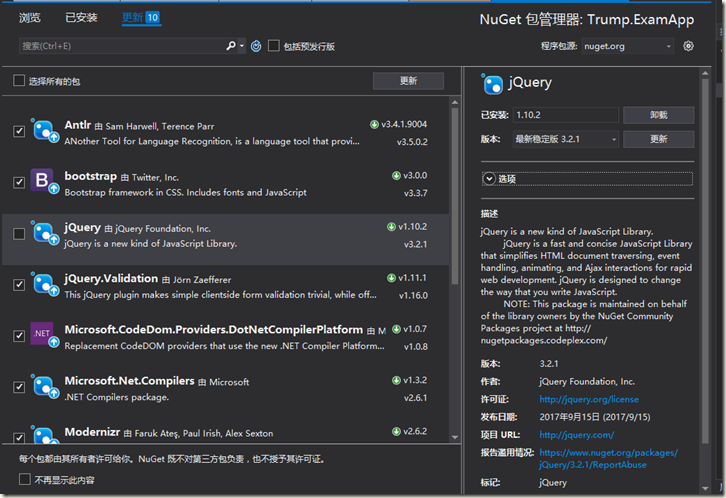Uncheck the Antlr package checkbox
The image size is (726, 498).
point(19,131)
